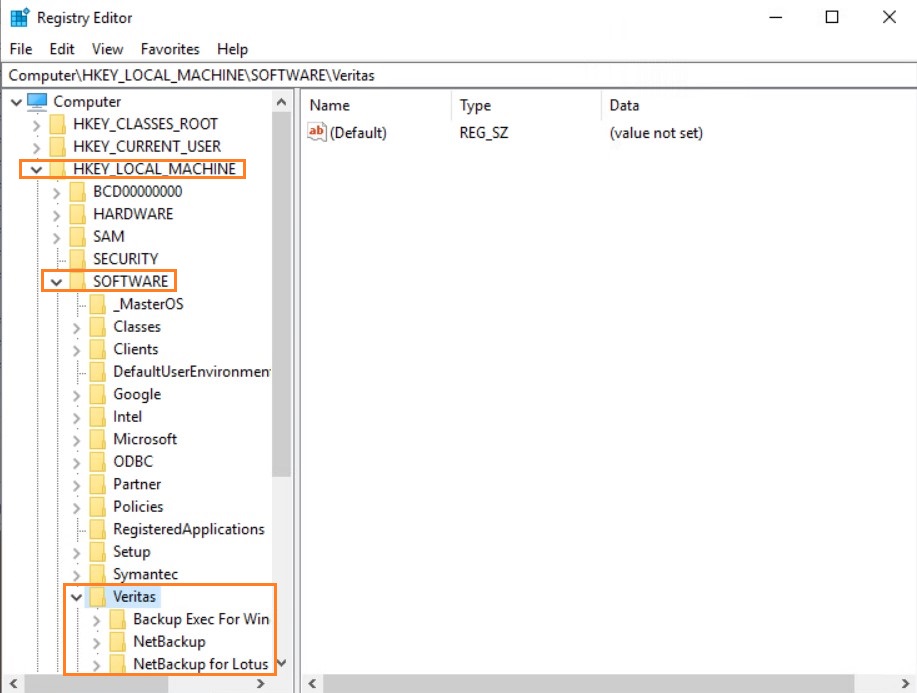Click the tree pane scroll down arrow
This screenshot has height=693, width=917.
(x=281, y=663)
